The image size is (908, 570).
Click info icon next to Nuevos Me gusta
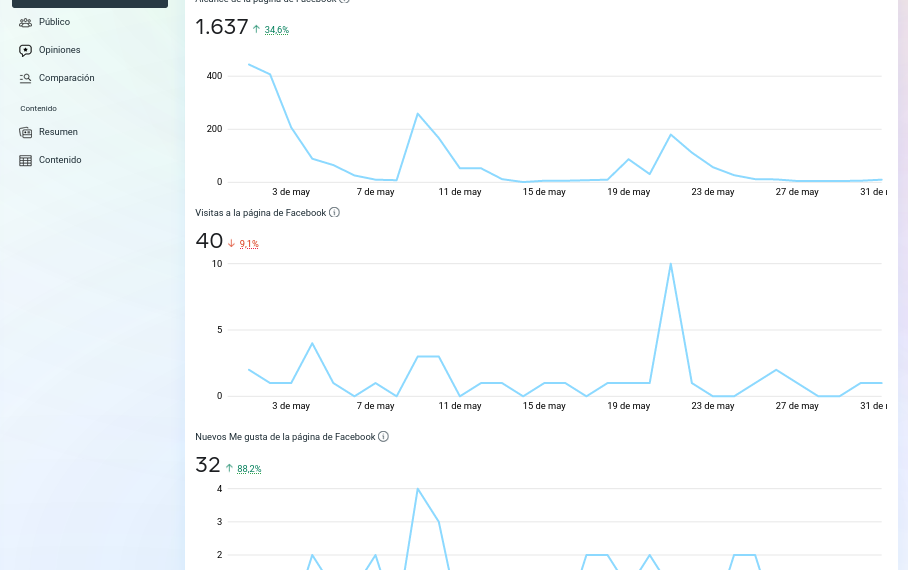[383, 437]
